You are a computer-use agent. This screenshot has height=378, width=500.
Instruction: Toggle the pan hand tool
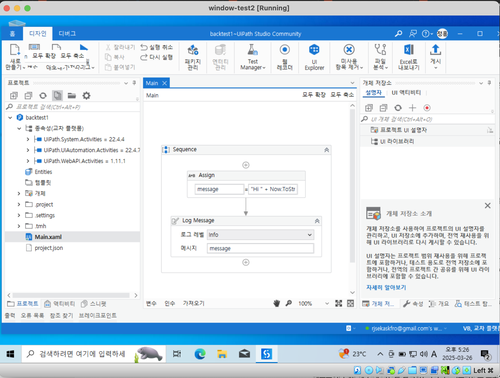[277, 303]
